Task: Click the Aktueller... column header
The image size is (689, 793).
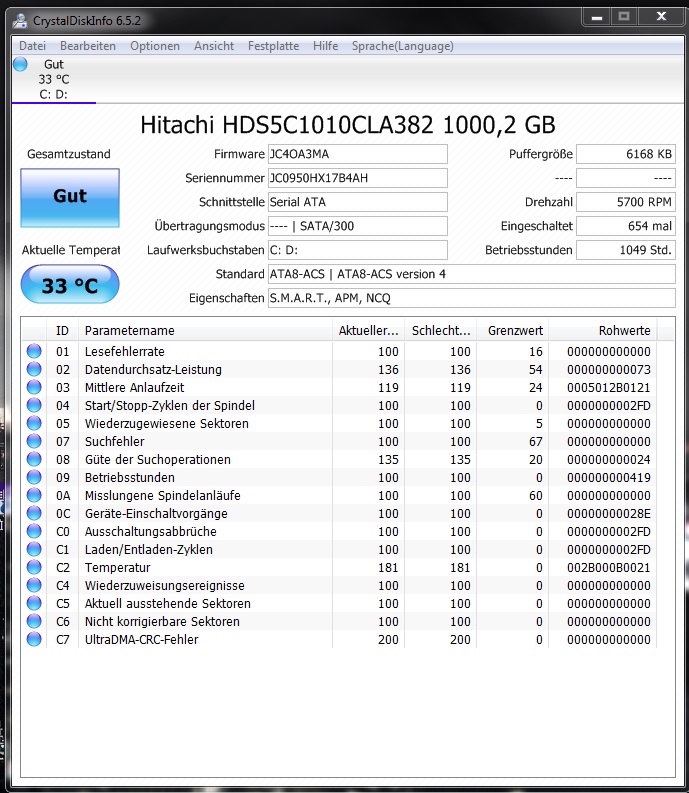Action: 368,331
